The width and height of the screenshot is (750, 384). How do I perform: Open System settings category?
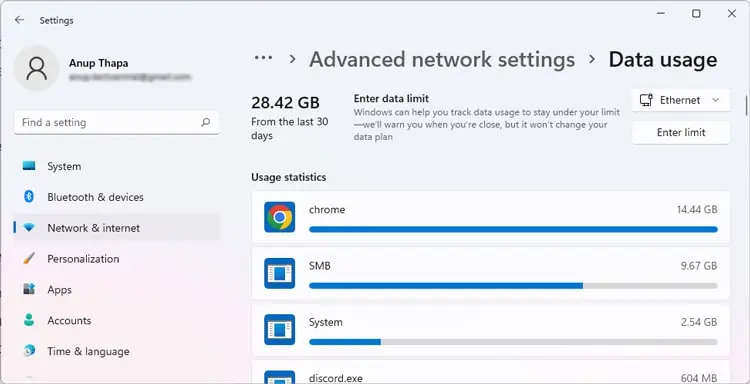click(116, 166)
